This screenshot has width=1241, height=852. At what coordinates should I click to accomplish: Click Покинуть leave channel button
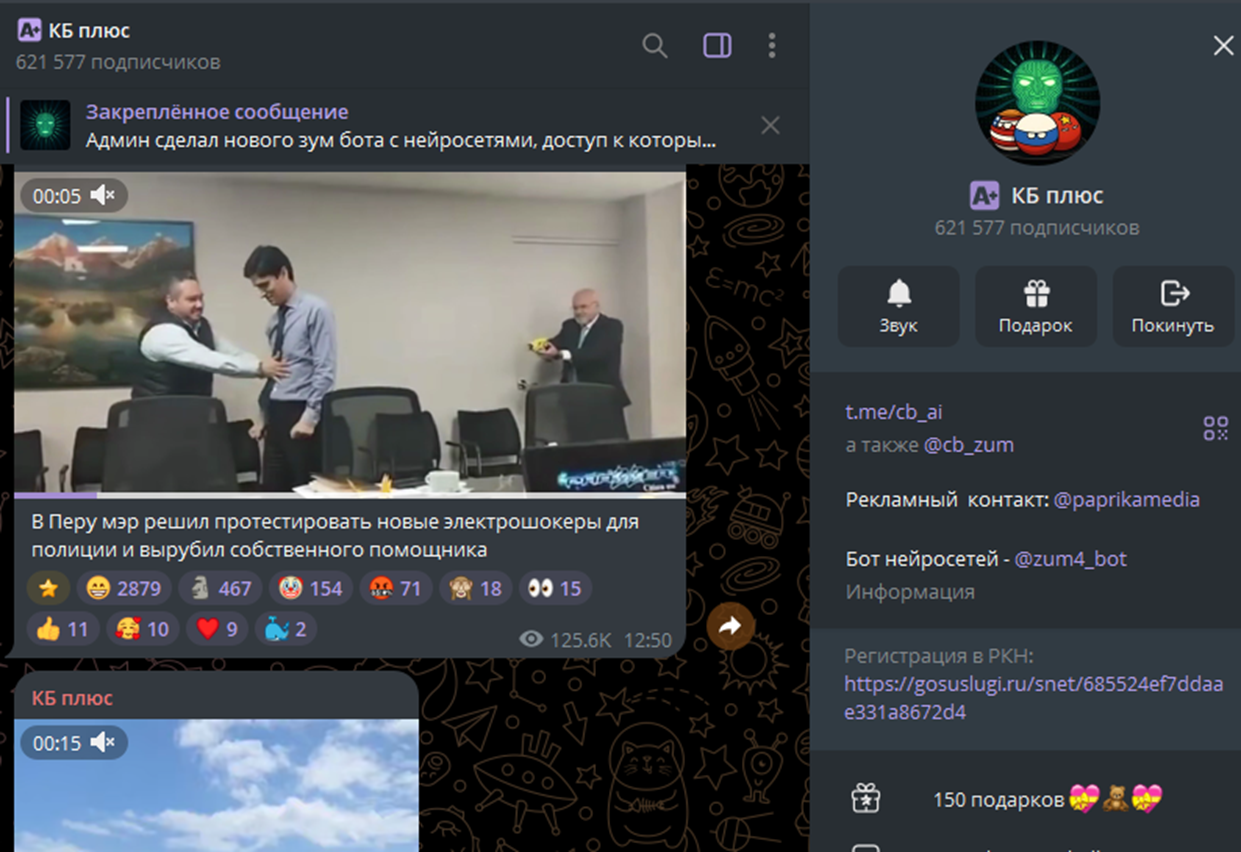pos(1172,306)
